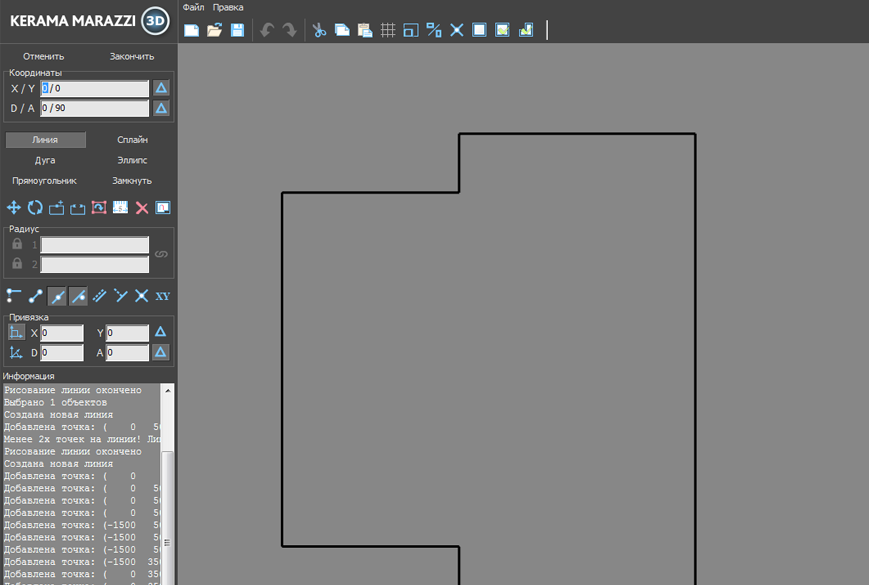Select the Rotate tool (circular arrows)
869x585 pixels.
(x=35, y=208)
